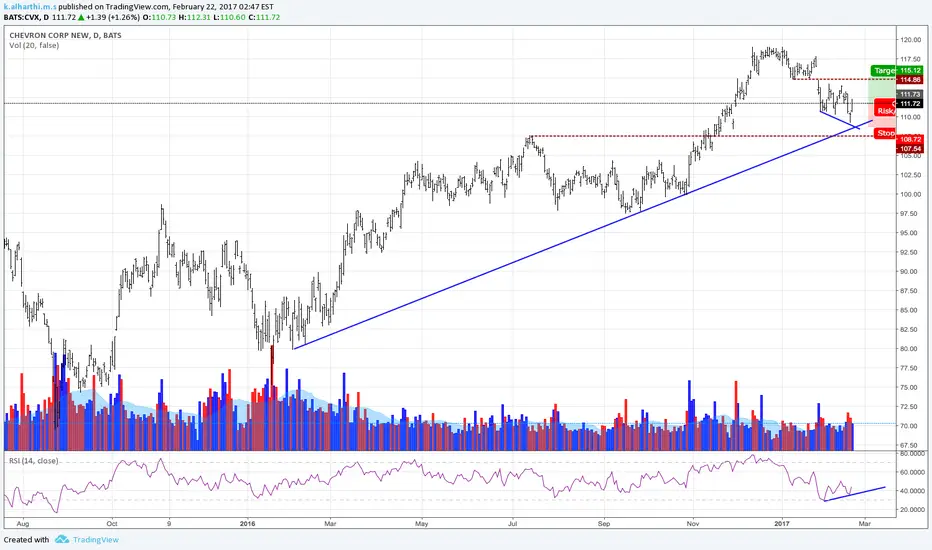
Task: Click the Aug date axis label
Action: click(x=23, y=524)
